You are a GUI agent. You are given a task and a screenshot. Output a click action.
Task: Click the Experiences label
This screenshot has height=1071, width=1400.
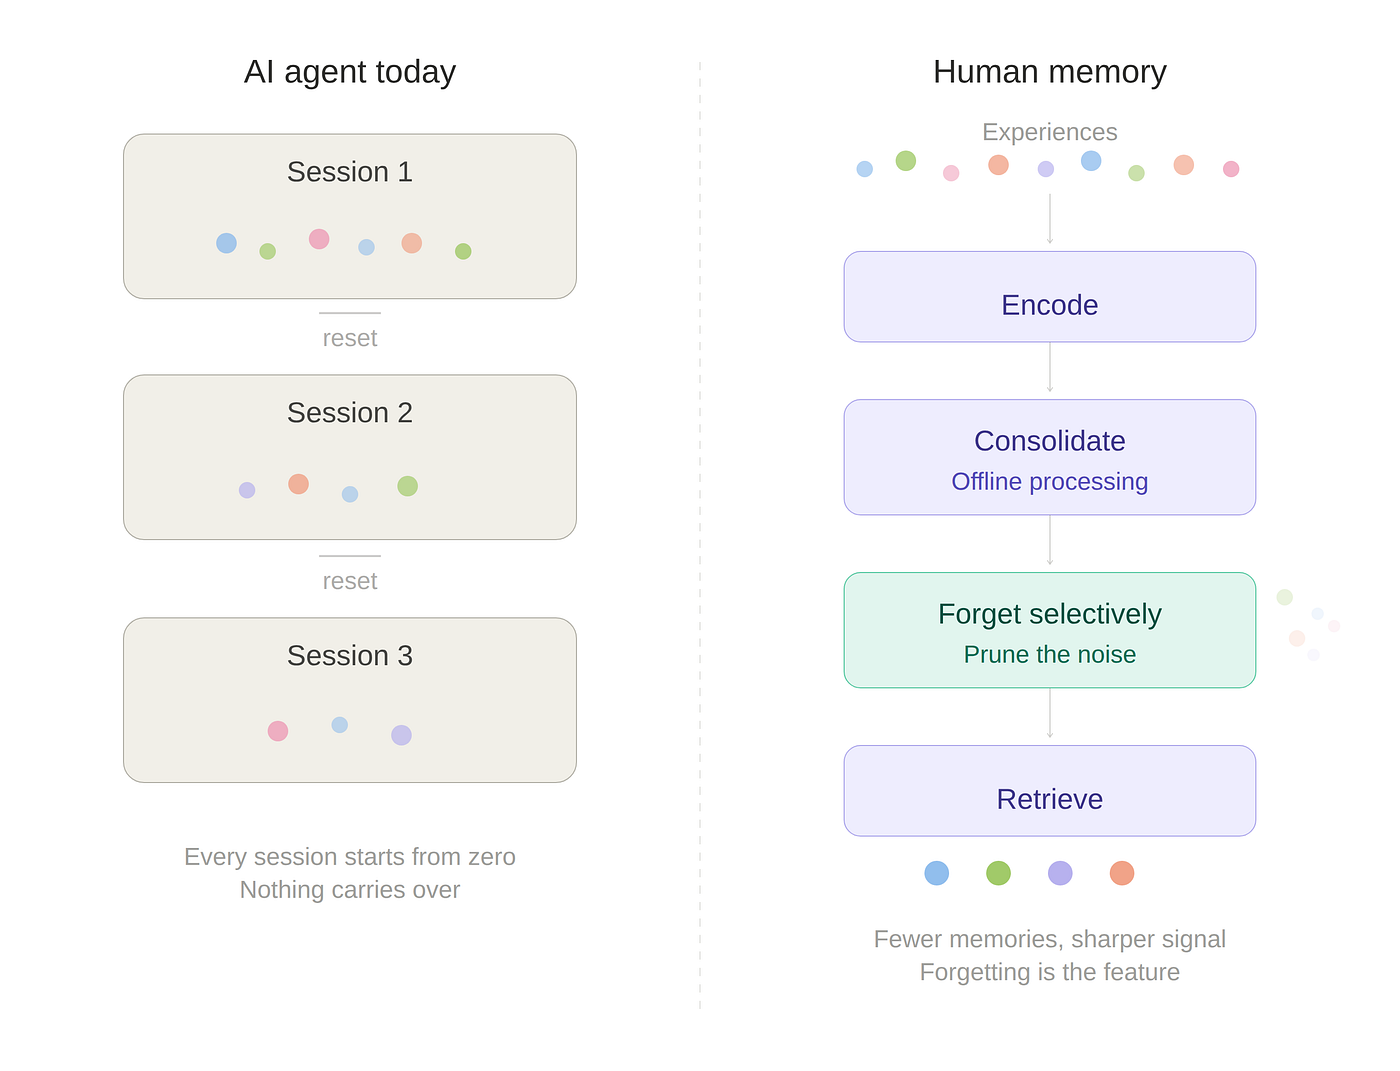pyautogui.click(x=1049, y=132)
